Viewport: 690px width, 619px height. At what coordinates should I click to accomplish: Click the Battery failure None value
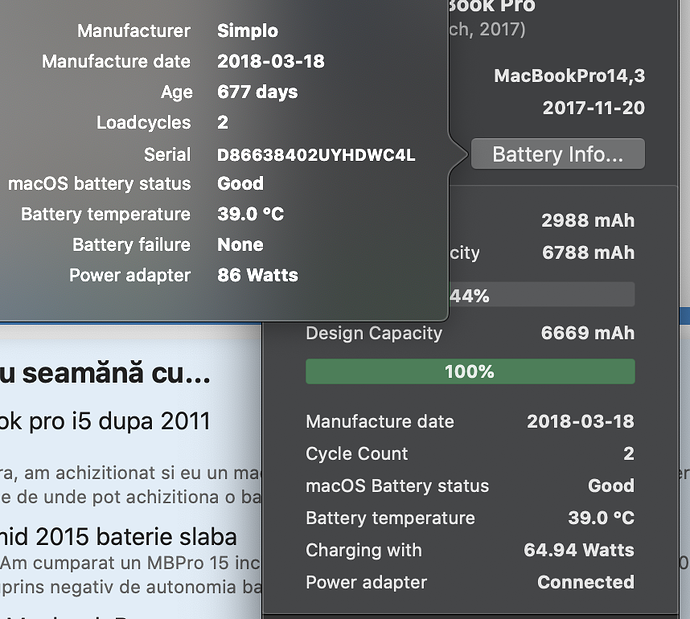[240, 244]
